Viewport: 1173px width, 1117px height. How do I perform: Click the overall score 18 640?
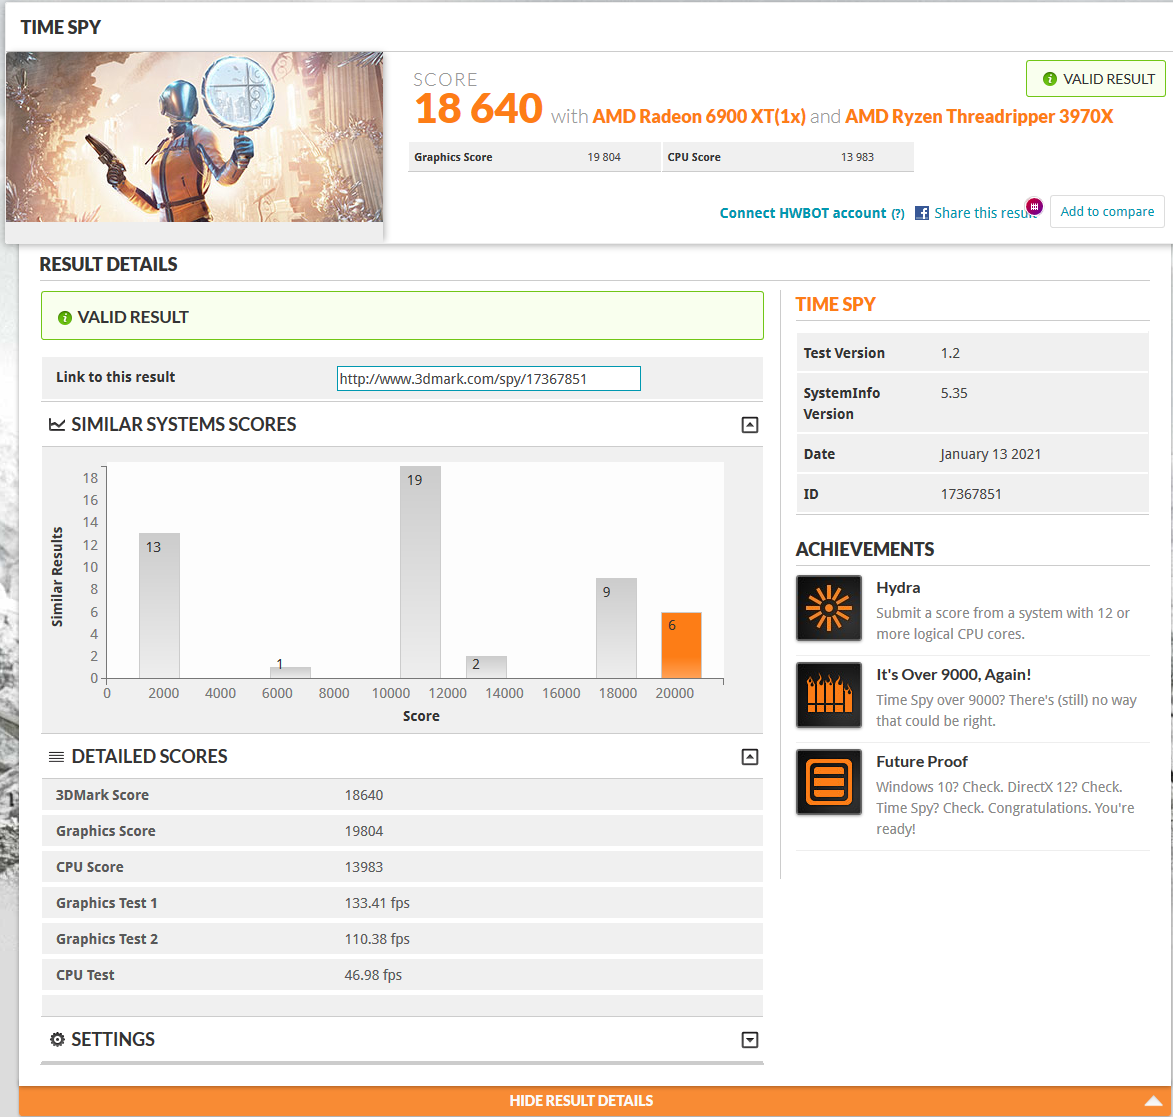pos(478,108)
